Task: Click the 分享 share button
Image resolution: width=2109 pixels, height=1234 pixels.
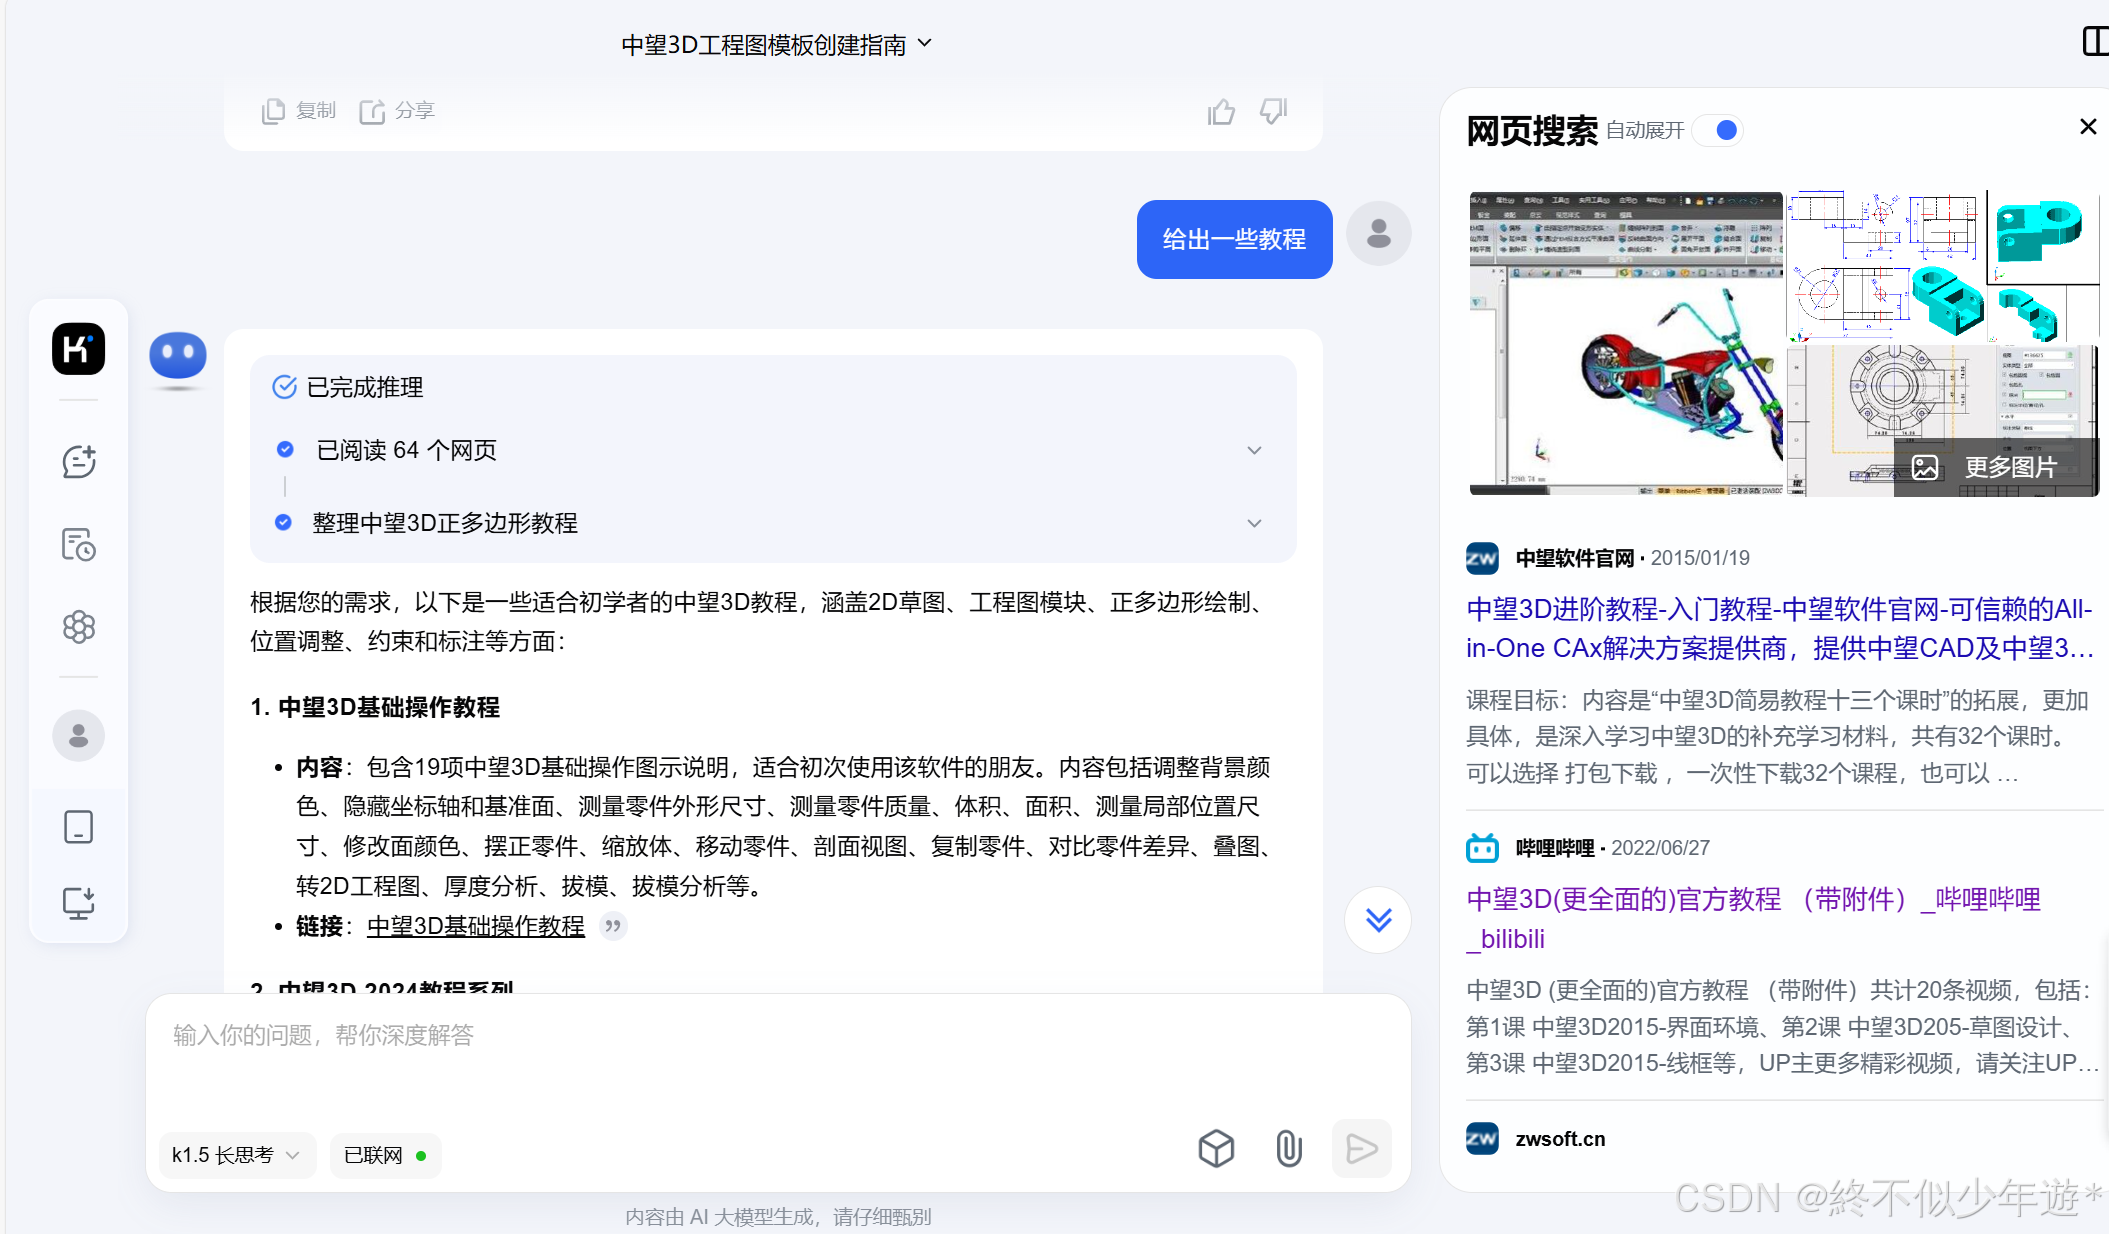Action: click(397, 111)
